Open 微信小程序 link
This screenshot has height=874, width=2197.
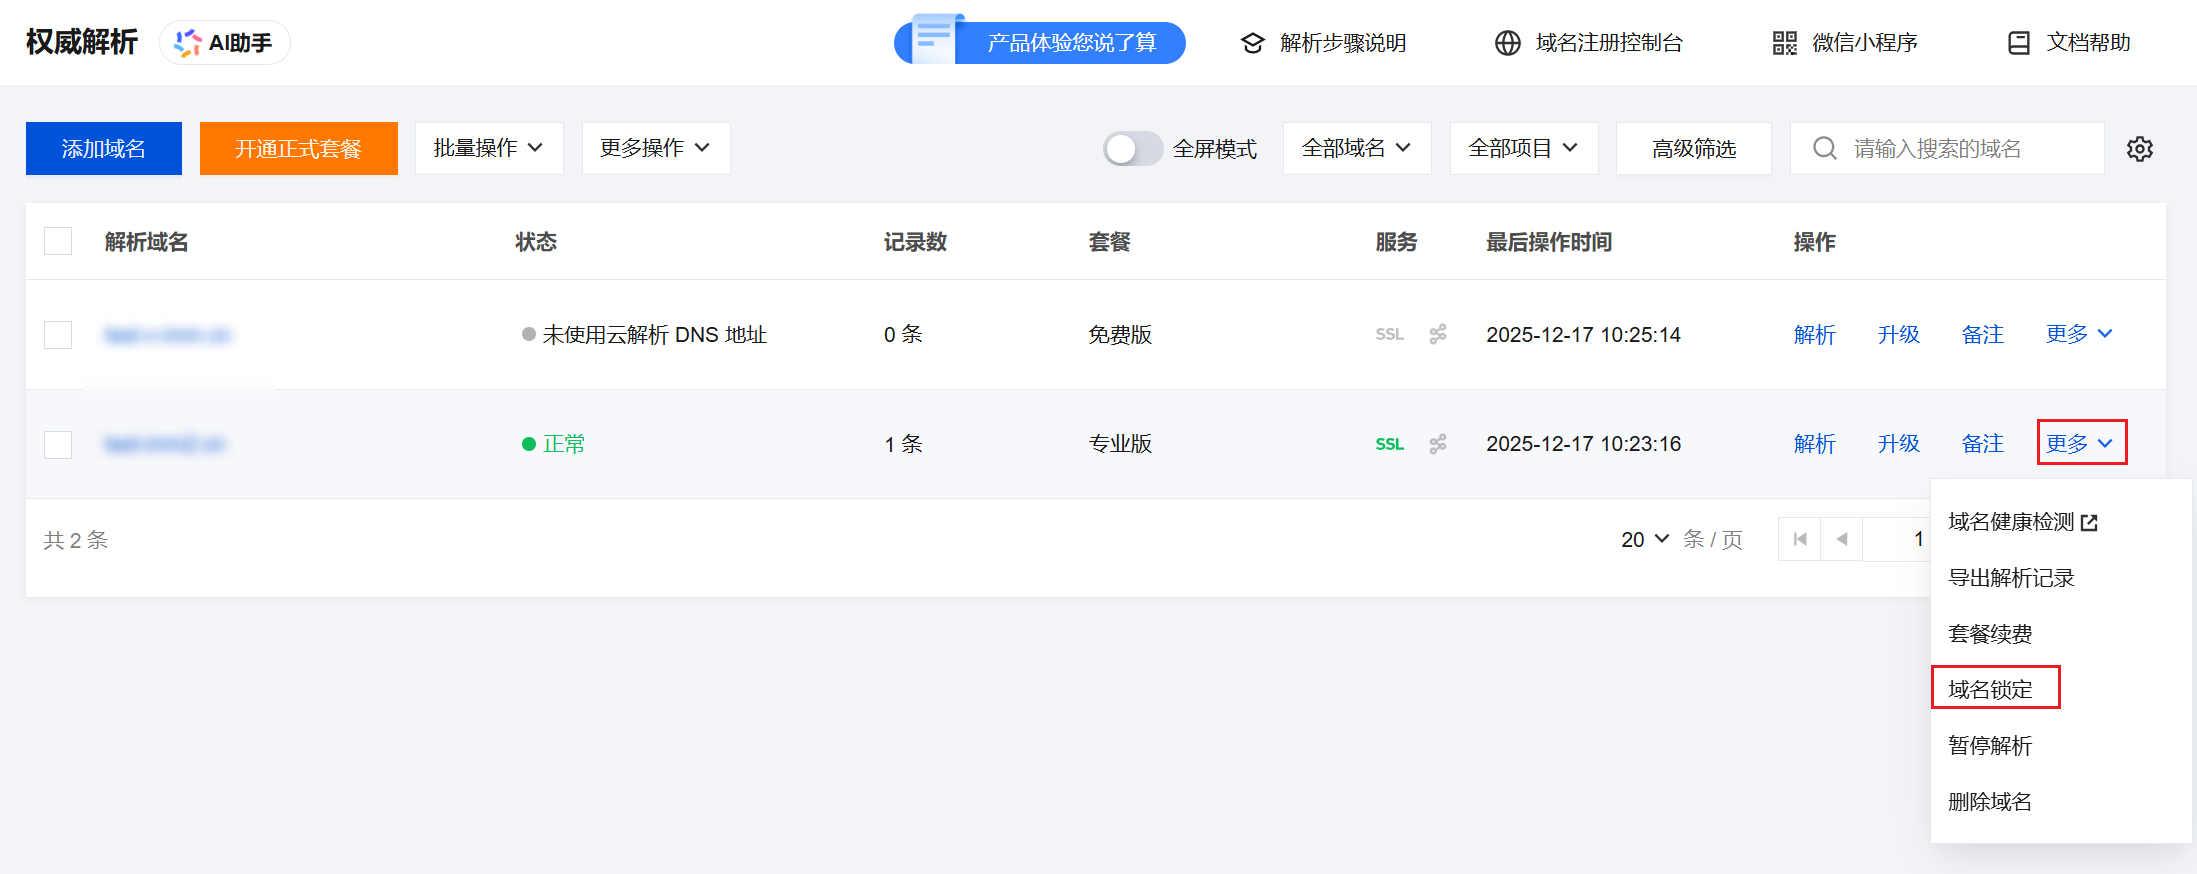pyautogui.click(x=1865, y=43)
